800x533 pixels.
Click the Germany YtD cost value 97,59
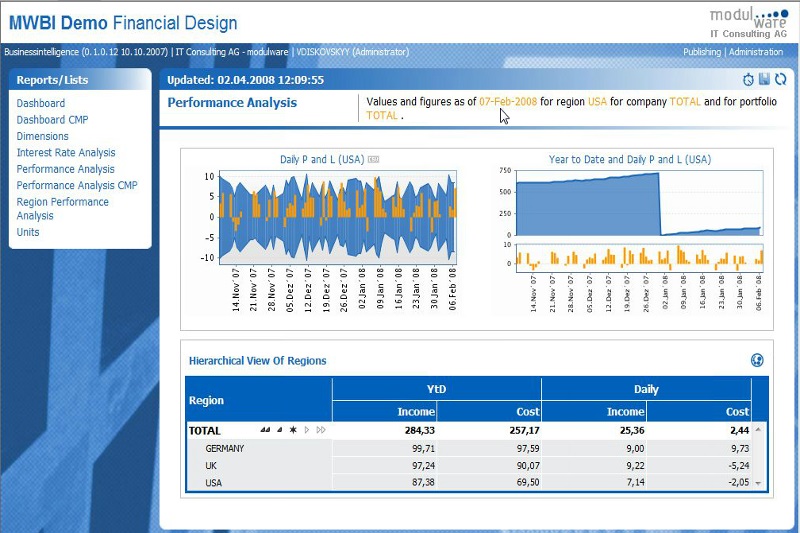tap(528, 448)
